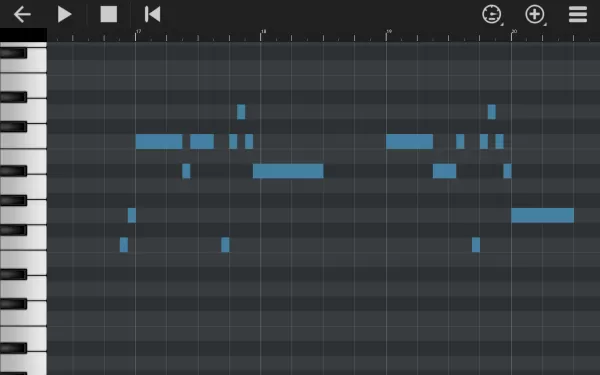Start playback with the play button
This screenshot has width=600, height=375.
[x=64, y=15]
